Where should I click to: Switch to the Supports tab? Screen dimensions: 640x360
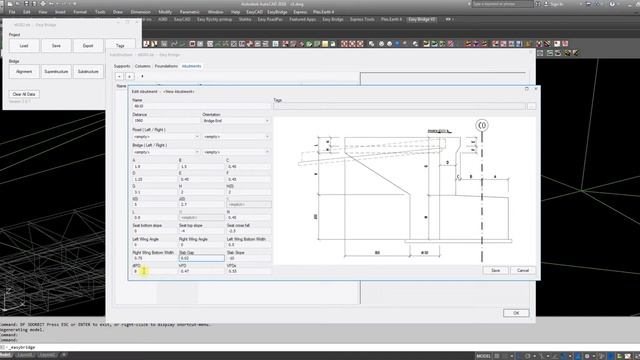(122, 66)
